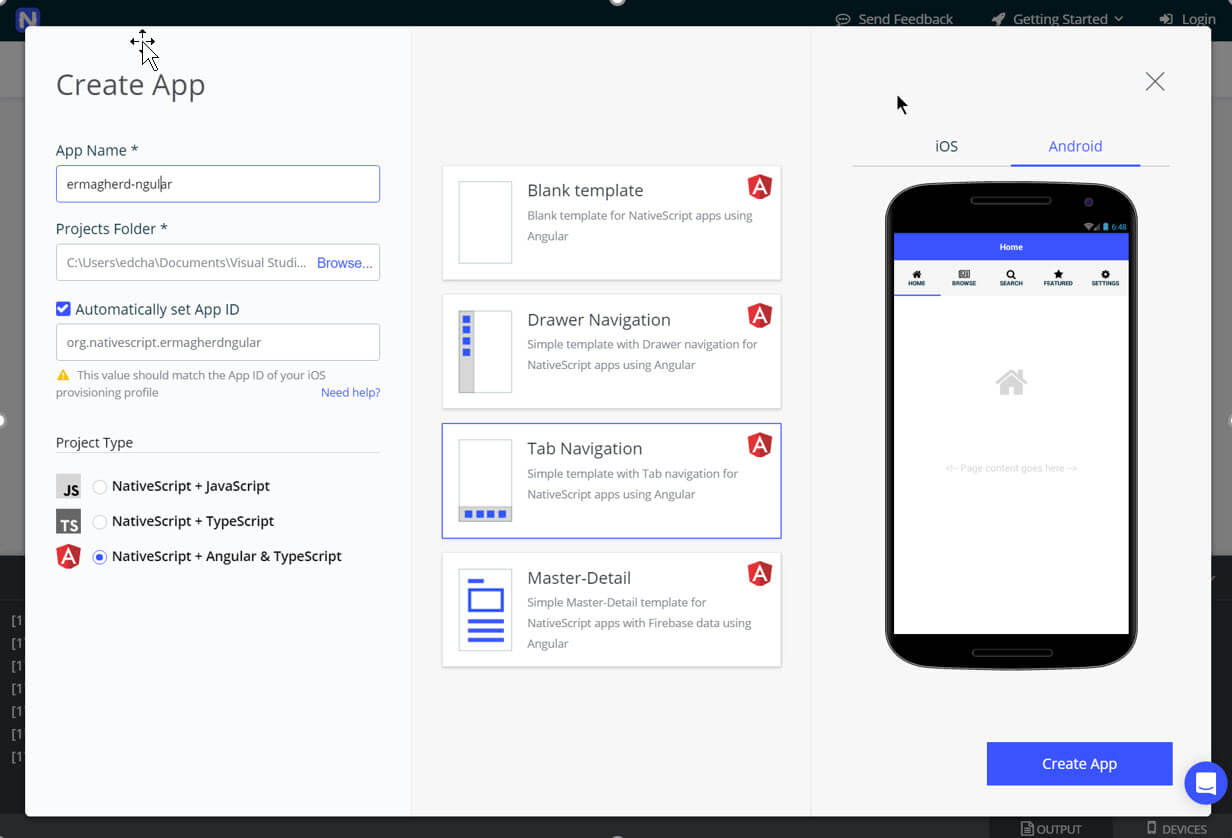Choose NativeScript + Angular & TypeScript option
The image size is (1232, 838).
[x=100, y=557]
